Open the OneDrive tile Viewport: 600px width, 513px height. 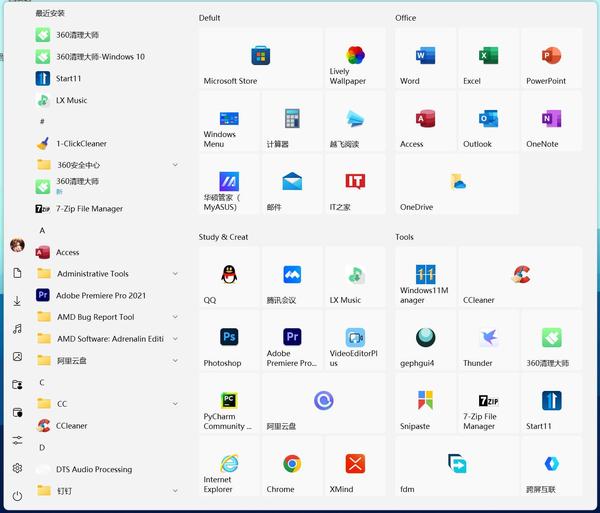click(457, 184)
